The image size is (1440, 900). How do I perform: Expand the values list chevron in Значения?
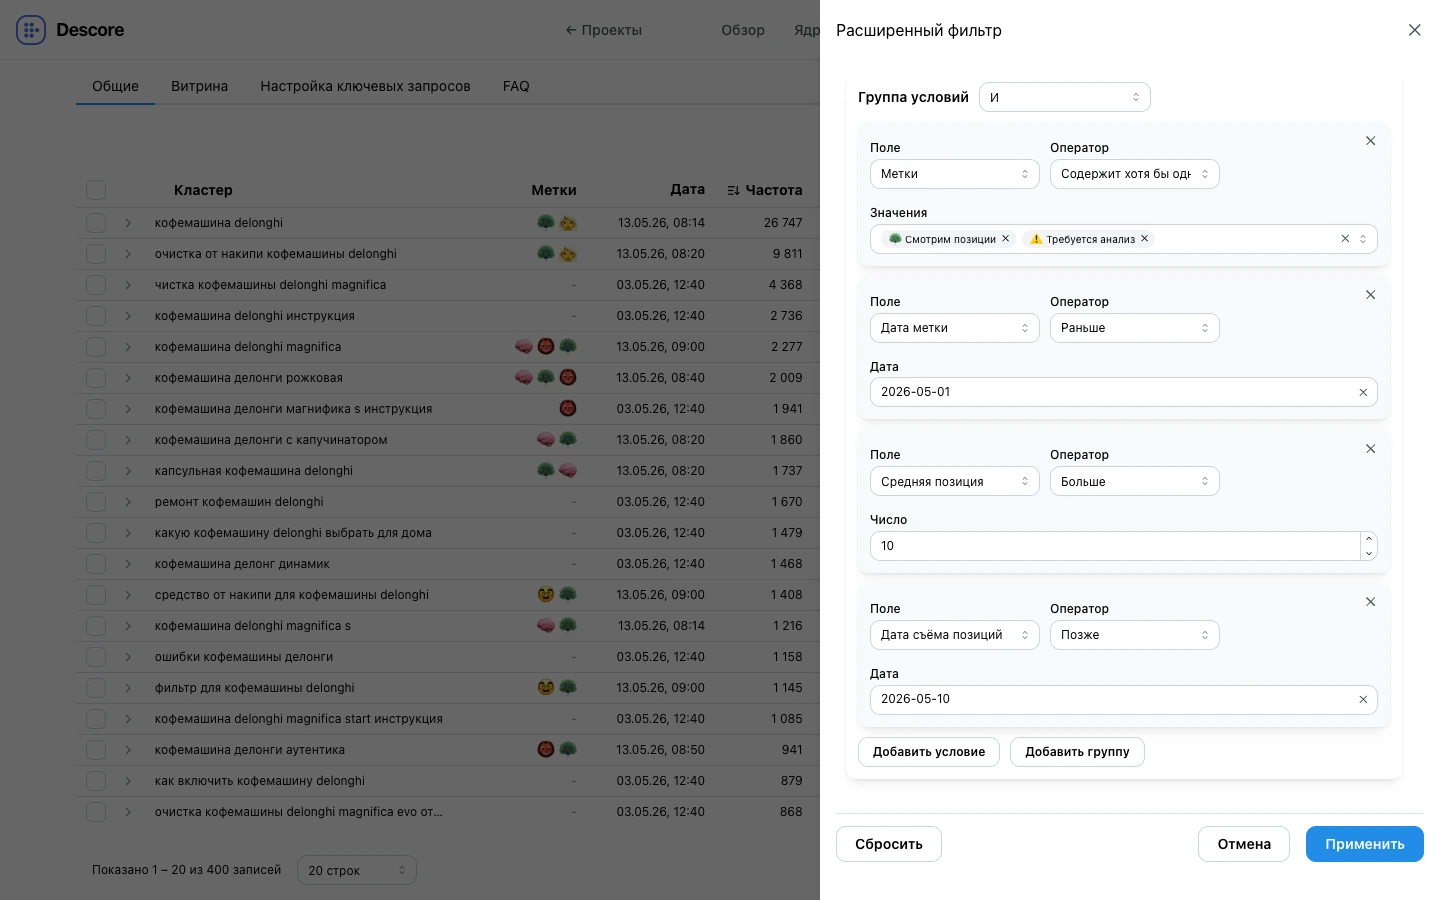(x=1363, y=239)
